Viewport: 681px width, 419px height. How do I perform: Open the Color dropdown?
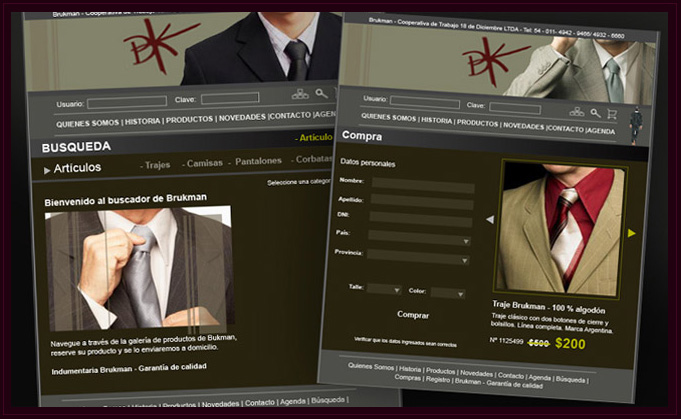point(448,293)
